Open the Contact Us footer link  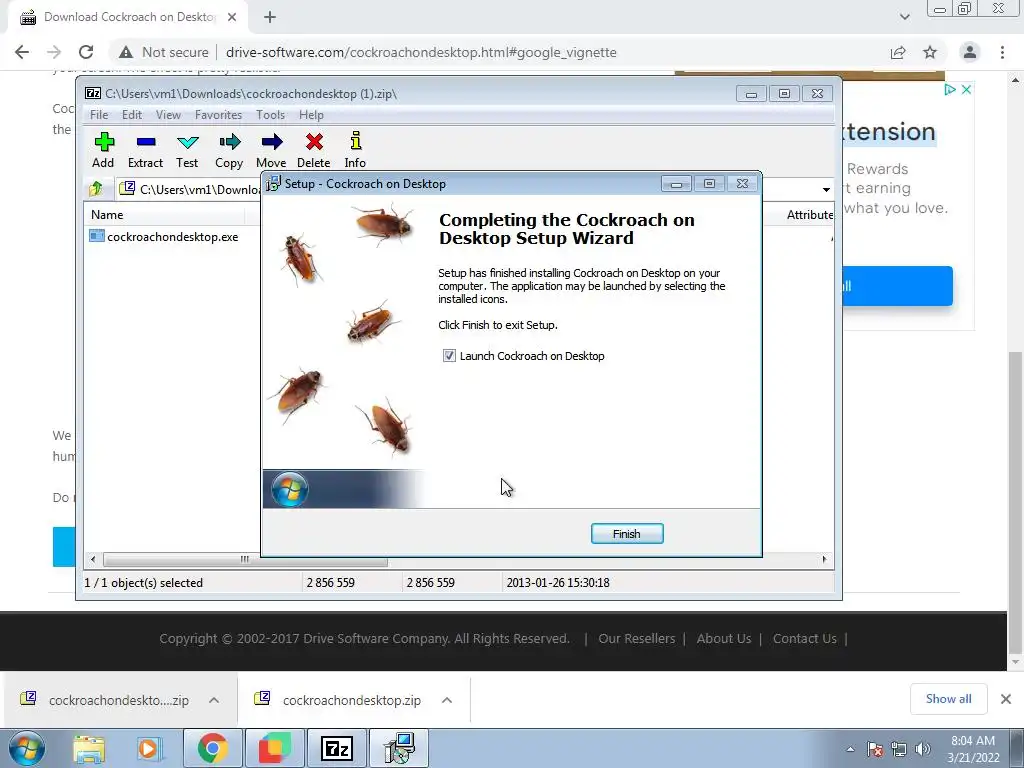[x=805, y=639]
